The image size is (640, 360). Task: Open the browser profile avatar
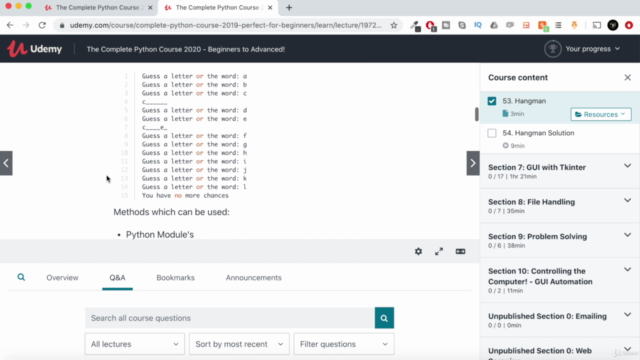pos(613,25)
